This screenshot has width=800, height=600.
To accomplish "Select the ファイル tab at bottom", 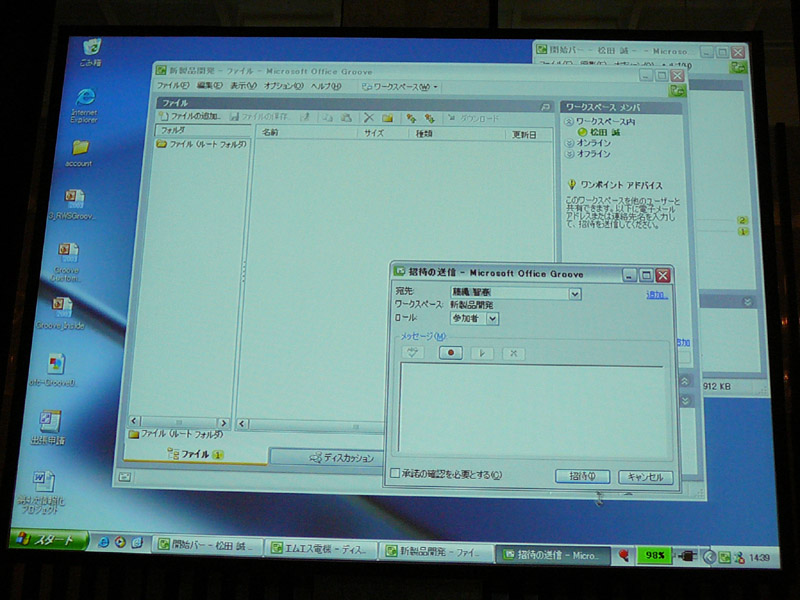I will click(195, 454).
